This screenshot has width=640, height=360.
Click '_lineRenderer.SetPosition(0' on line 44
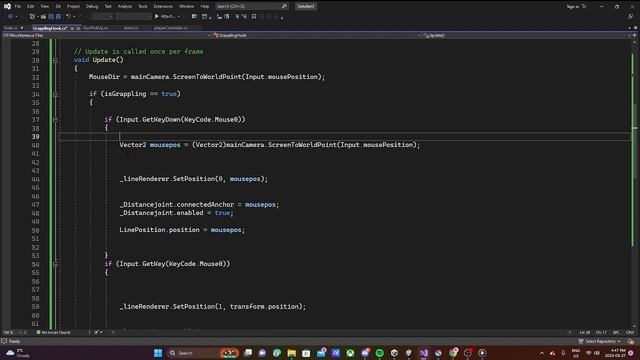pos(171,179)
